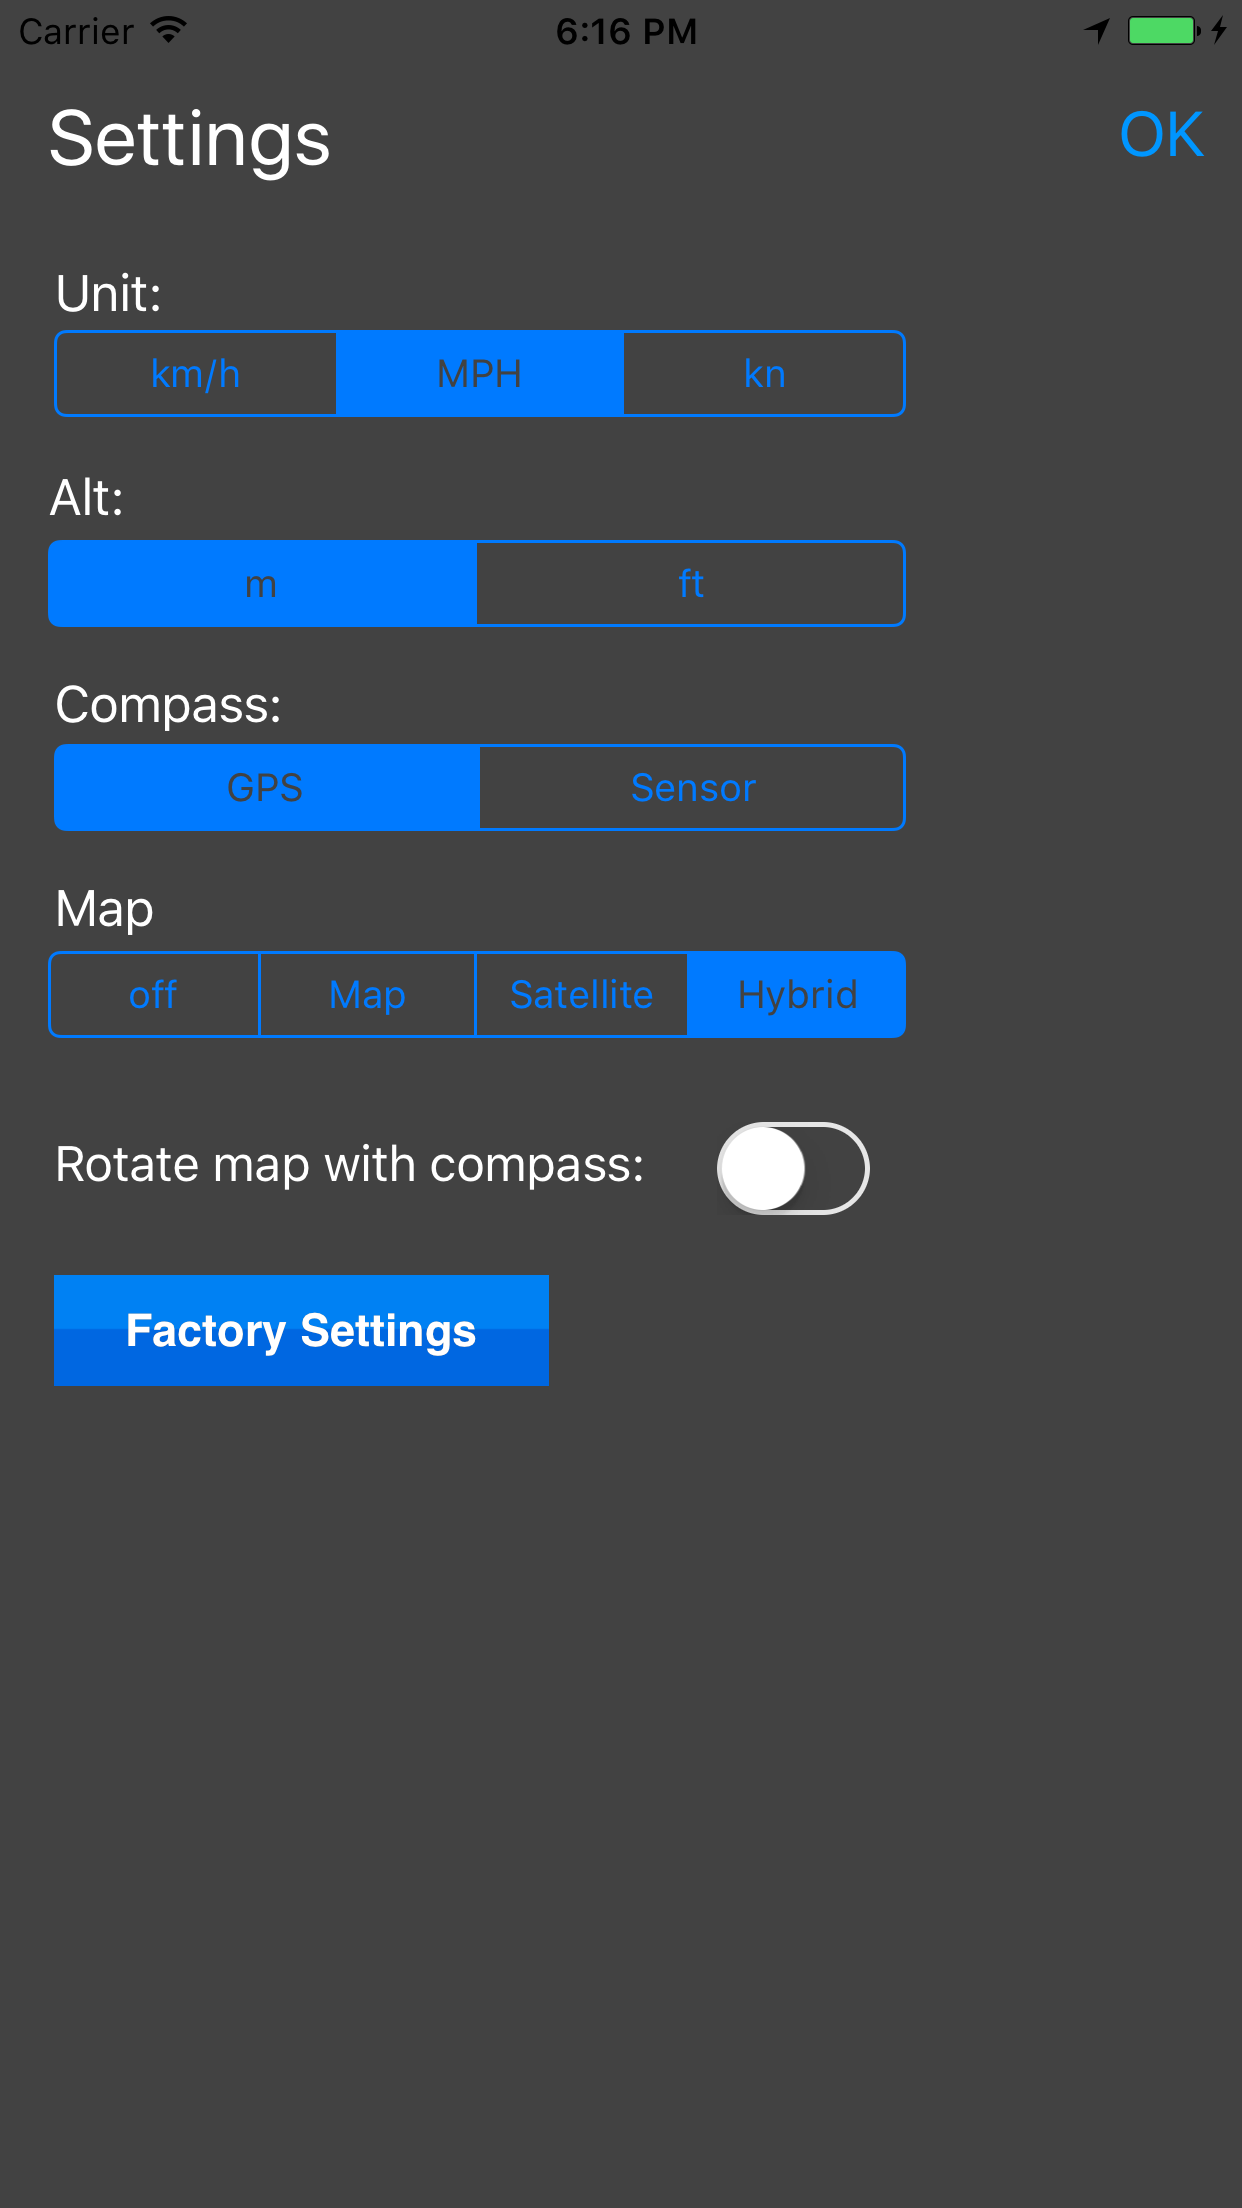Choose the standard Map view type
This screenshot has height=2208, width=1242.
click(x=367, y=995)
